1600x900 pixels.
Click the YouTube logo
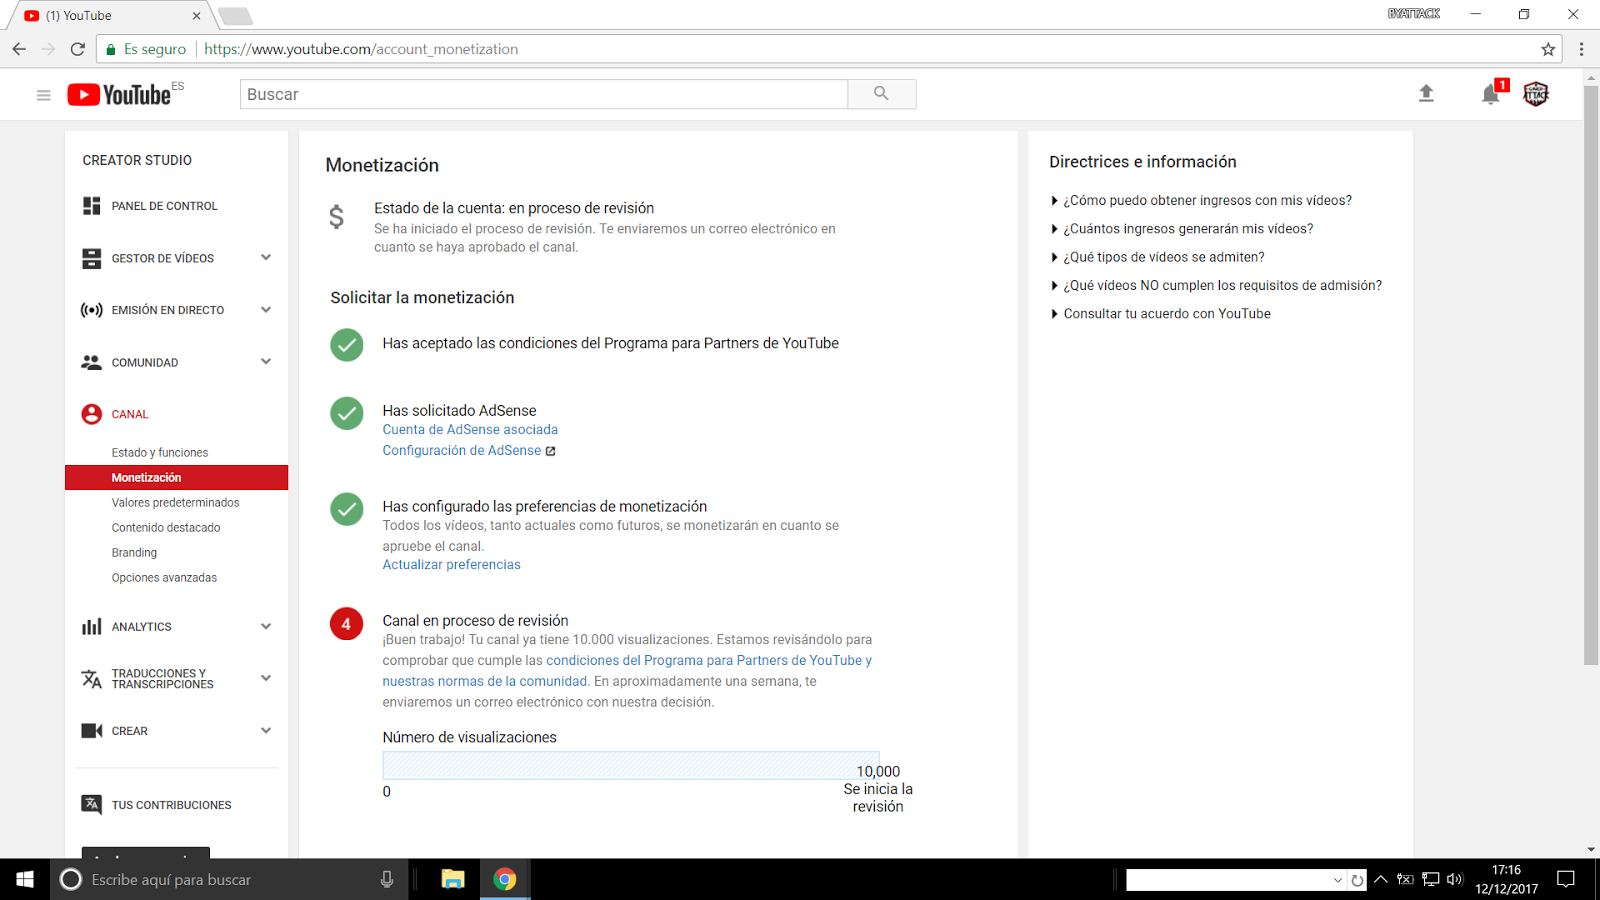click(120, 94)
